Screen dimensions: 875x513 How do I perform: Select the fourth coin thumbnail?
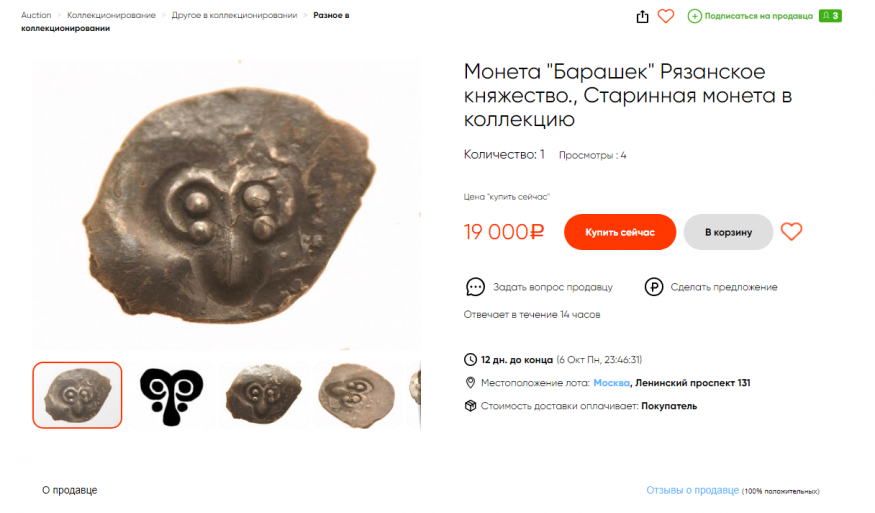(x=357, y=395)
